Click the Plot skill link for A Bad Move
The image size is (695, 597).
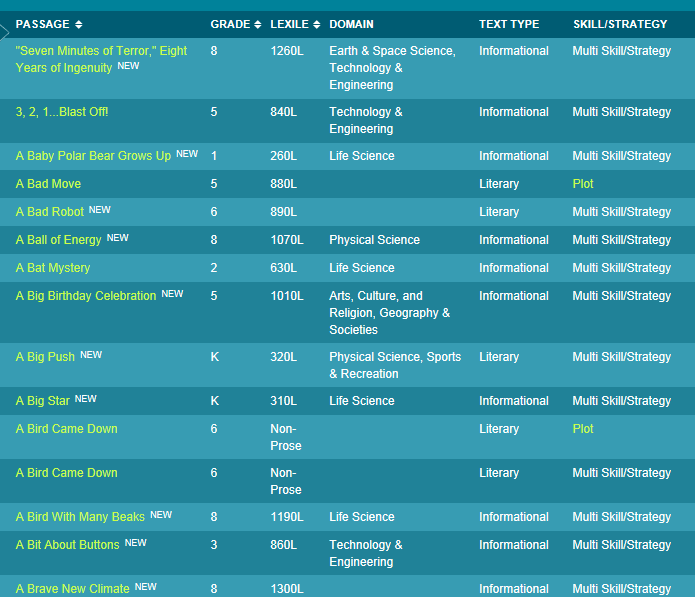[583, 184]
